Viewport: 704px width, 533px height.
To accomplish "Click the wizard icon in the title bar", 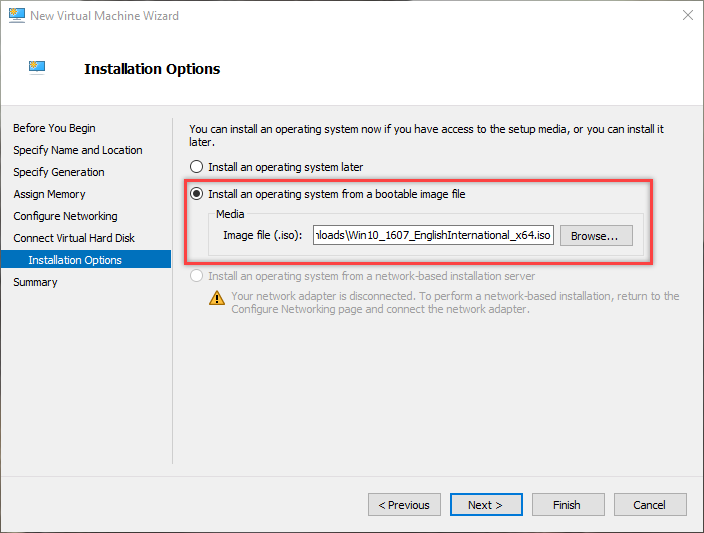I will [x=15, y=16].
